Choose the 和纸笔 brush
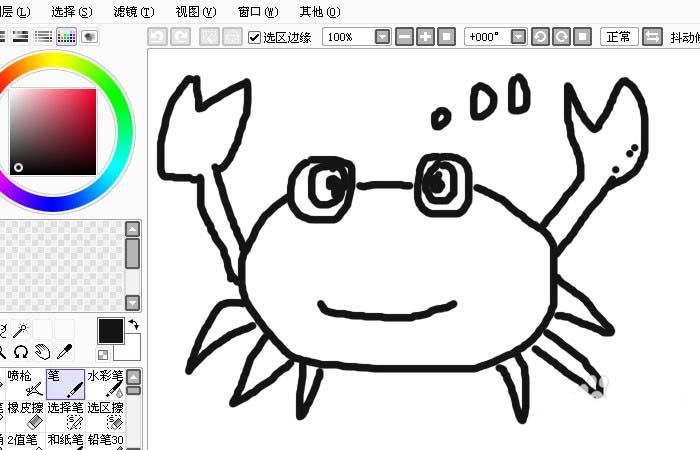Screen dimensions: 700x450 (x=65, y=441)
